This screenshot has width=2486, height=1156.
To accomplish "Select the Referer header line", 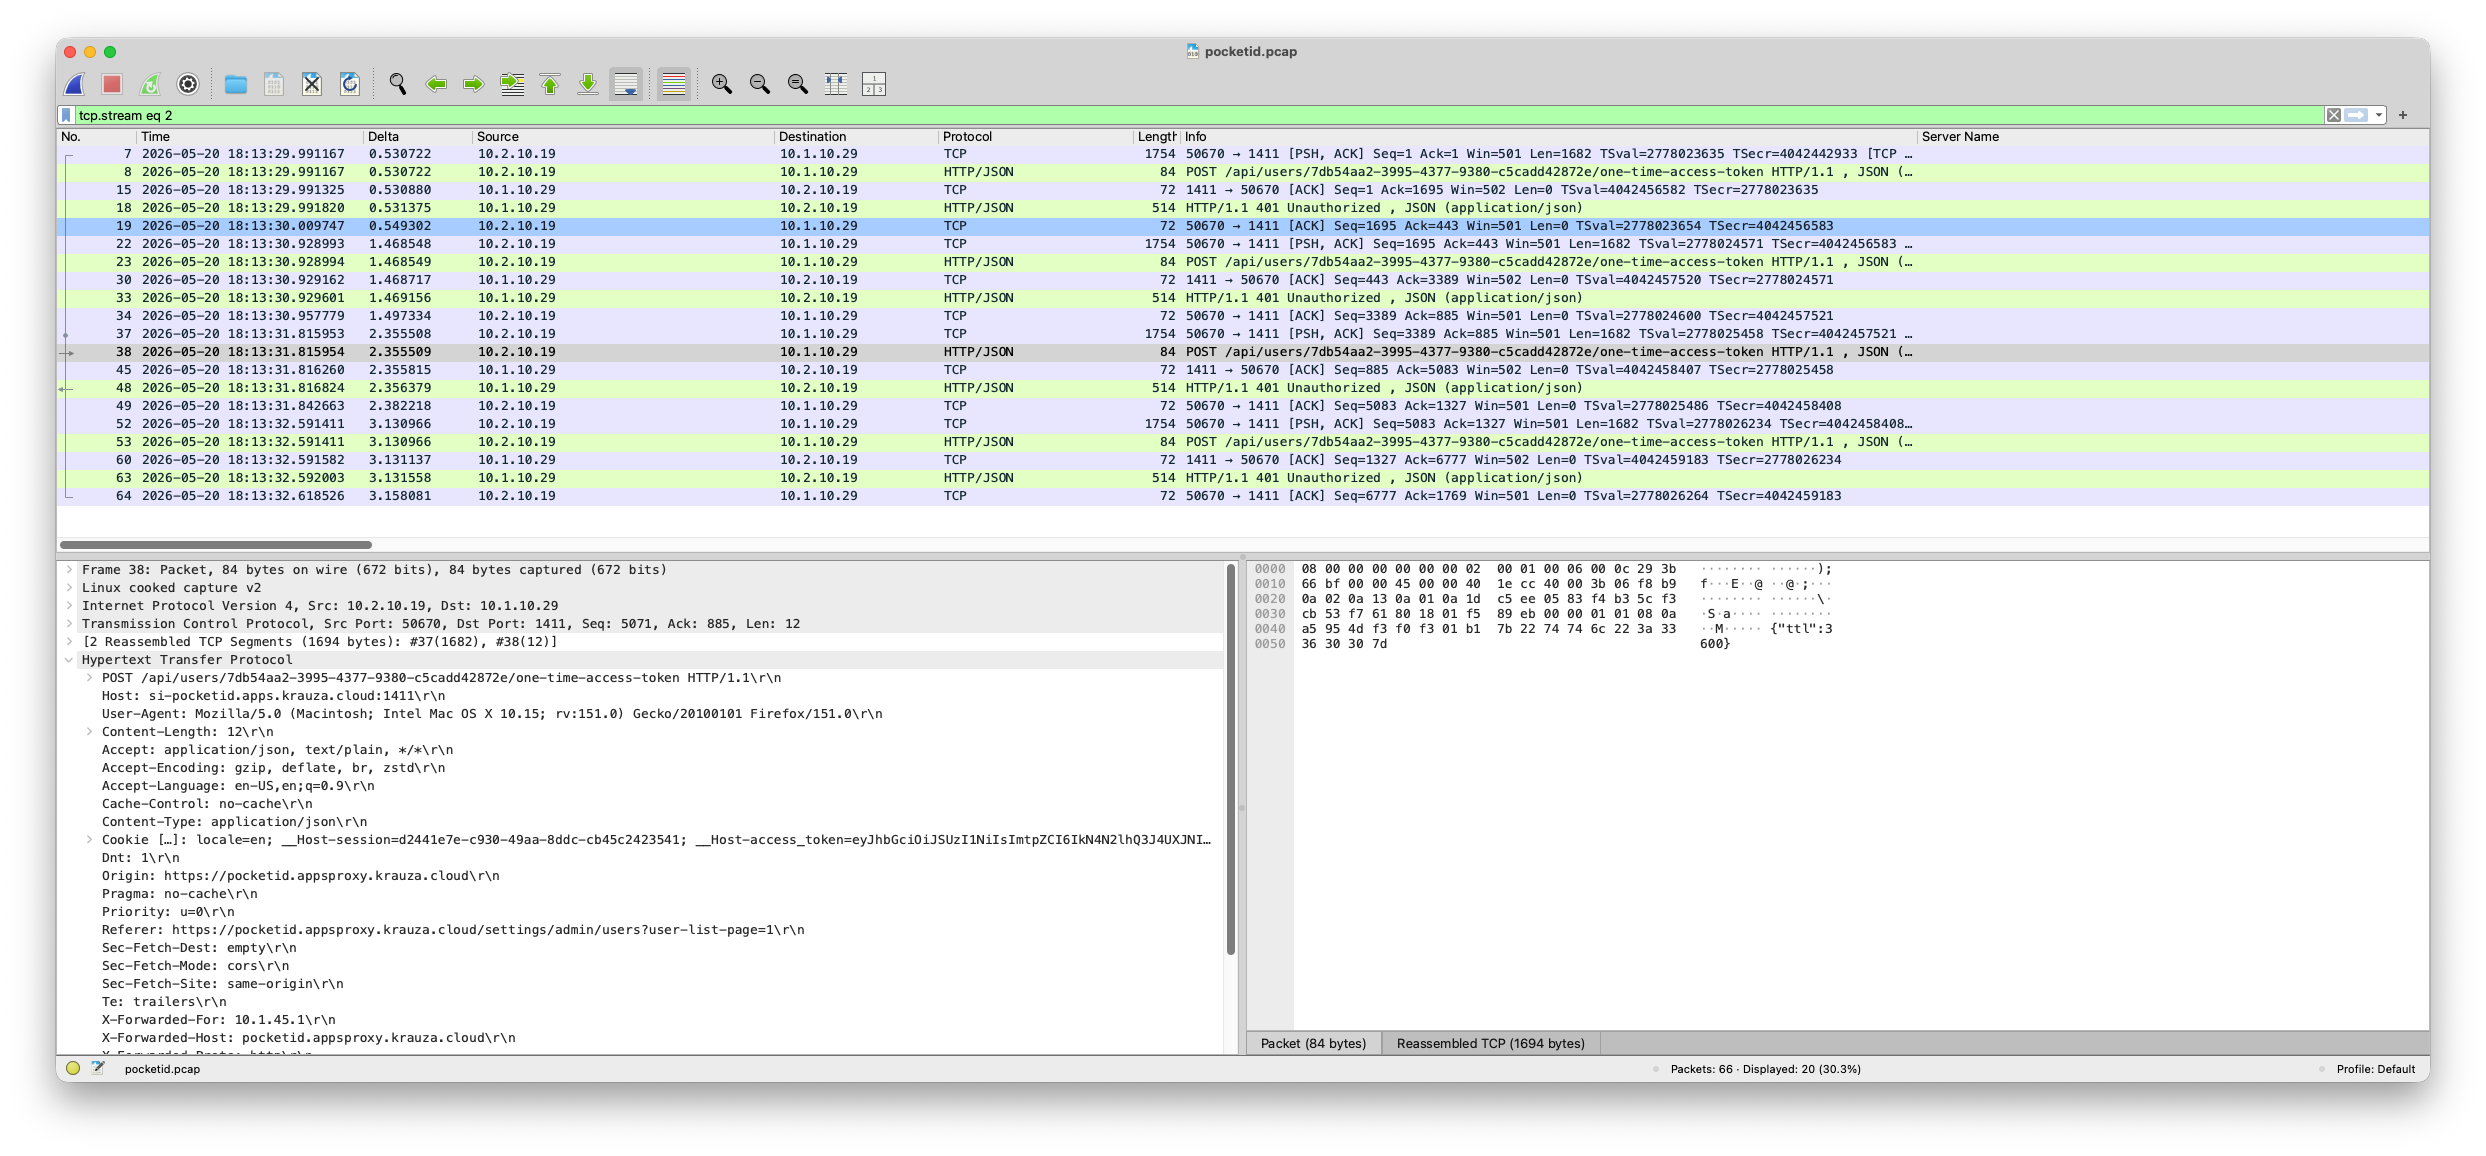I will [x=640, y=930].
